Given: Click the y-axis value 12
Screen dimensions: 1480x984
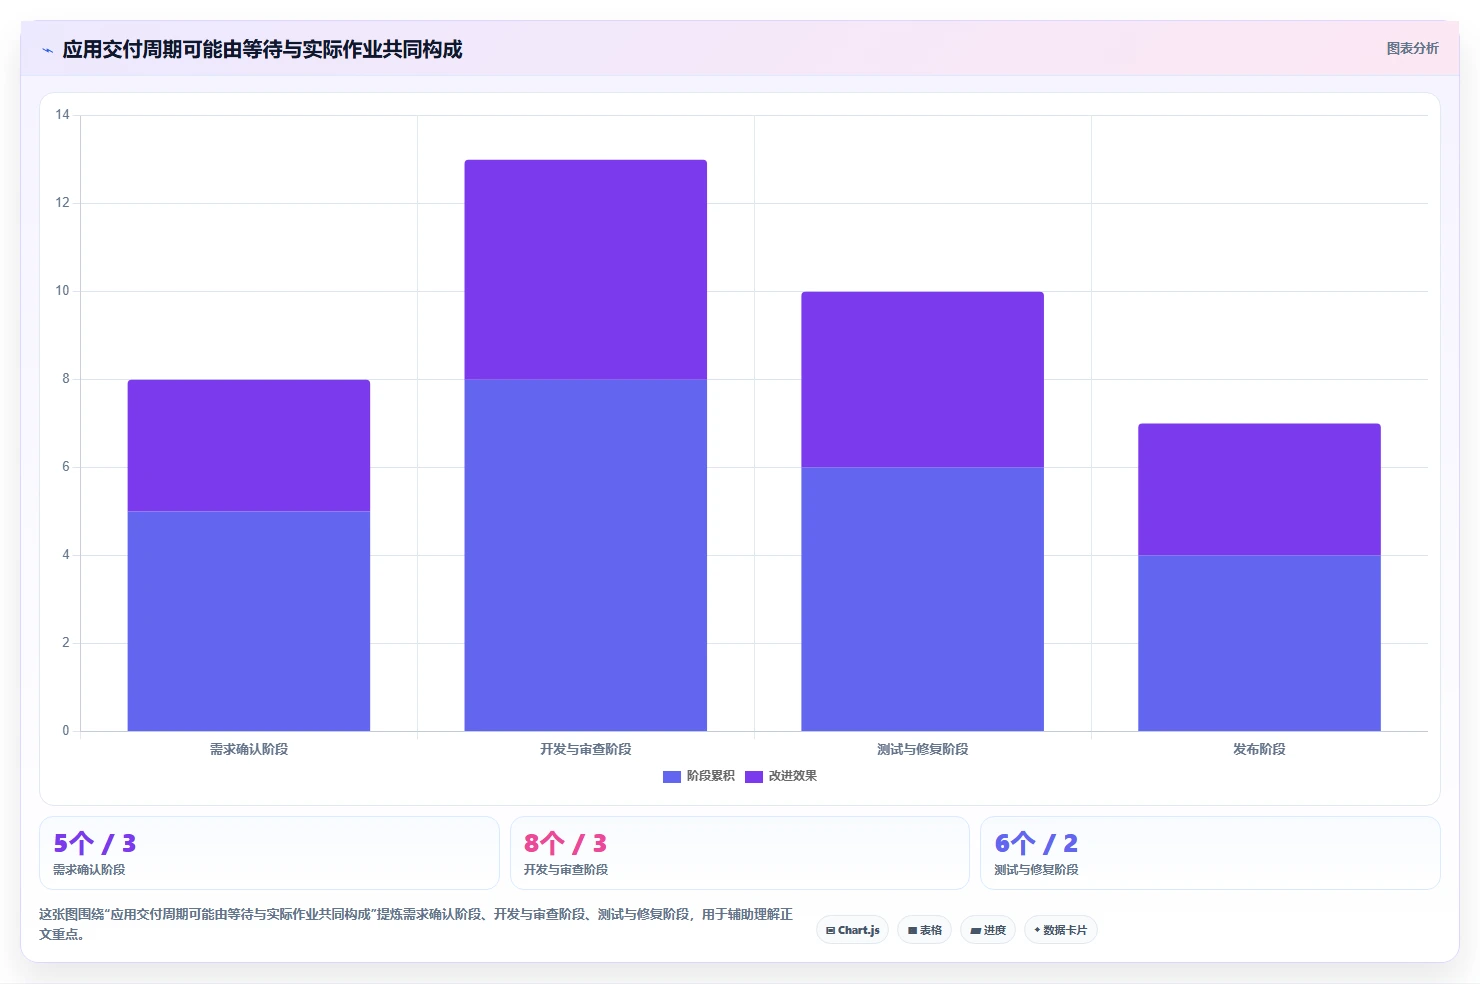Looking at the screenshot, I should (x=63, y=203).
